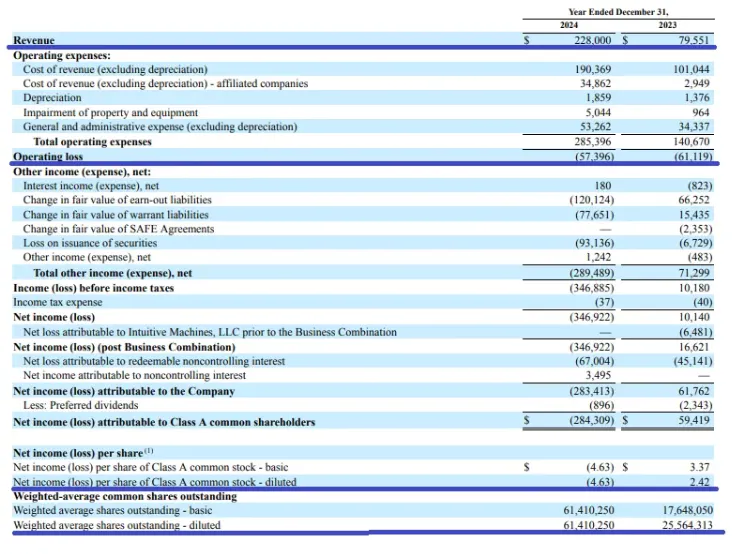Click preferred dividends value (896)
This screenshot has height=554, width=733.
click(601, 405)
